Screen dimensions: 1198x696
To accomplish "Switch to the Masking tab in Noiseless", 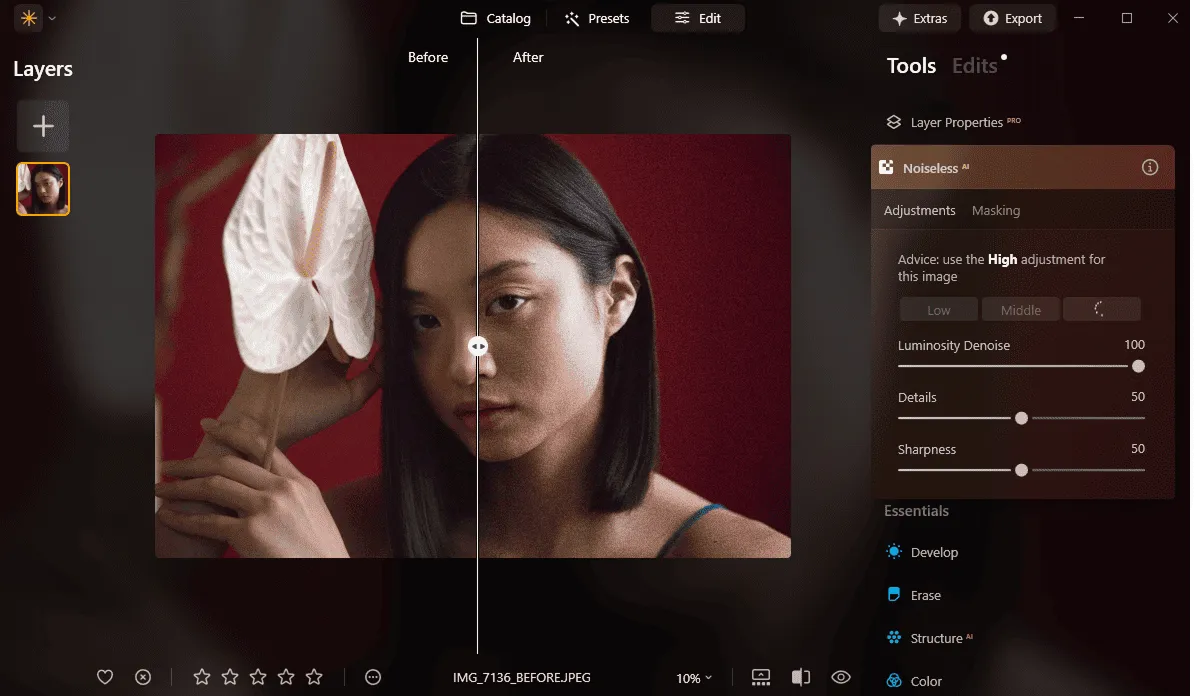I will (x=996, y=210).
